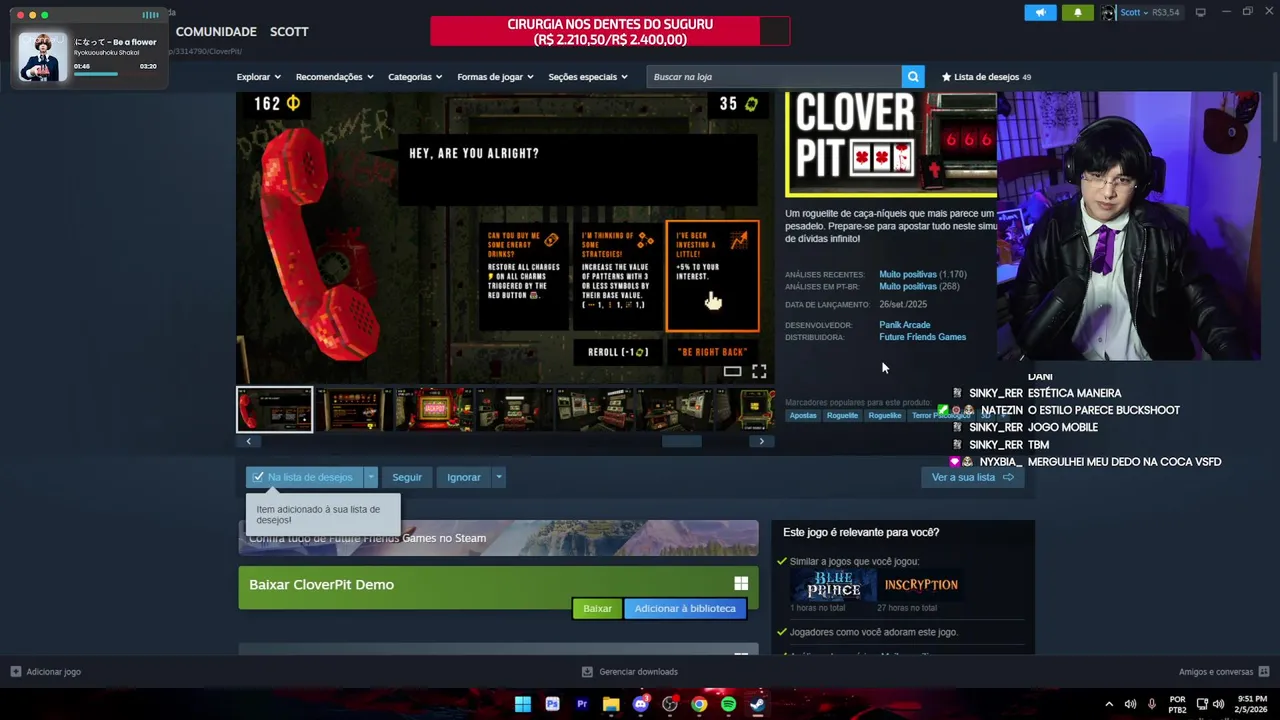Launch Photoshop from the taskbar

(x=552, y=704)
